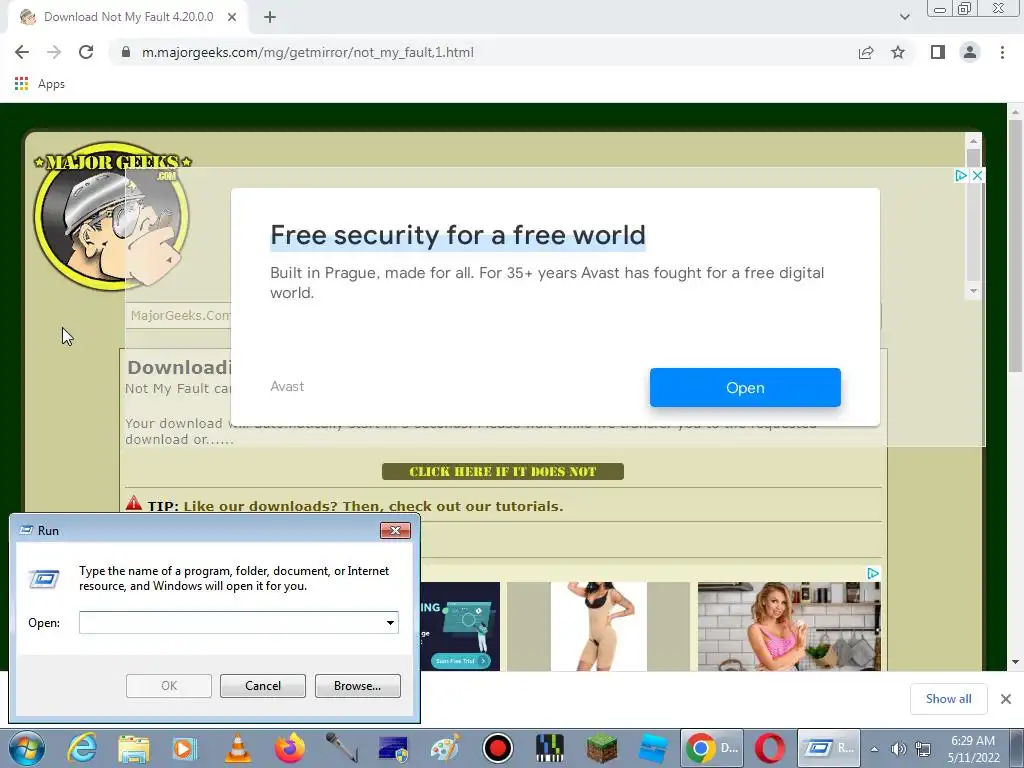Reload the MajorGeeks page
The image size is (1024, 768).
86,52
